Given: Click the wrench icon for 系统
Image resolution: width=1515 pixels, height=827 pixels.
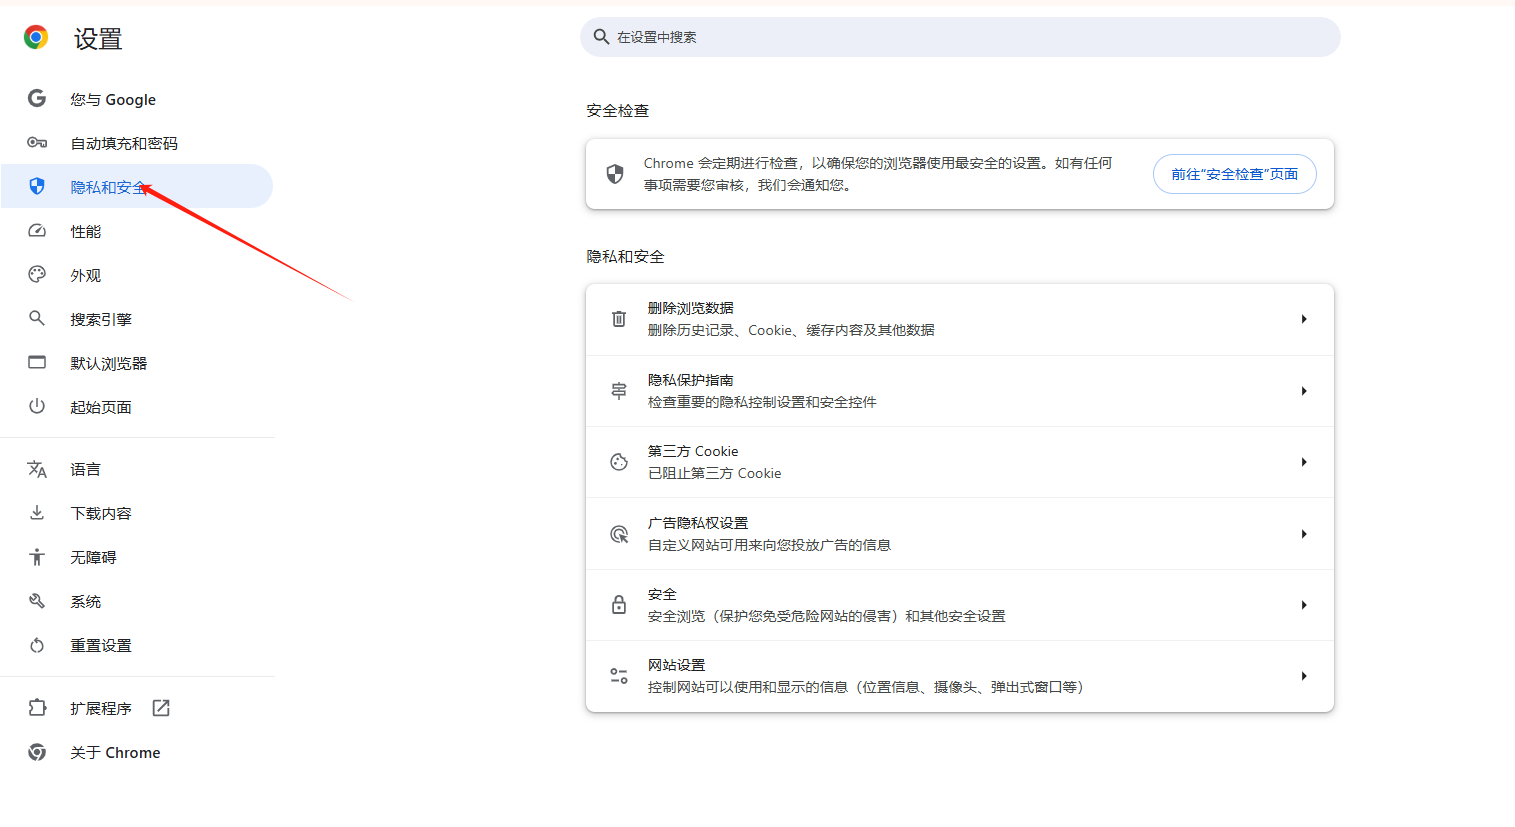Looking at the screenshot, I should (37, 601).
